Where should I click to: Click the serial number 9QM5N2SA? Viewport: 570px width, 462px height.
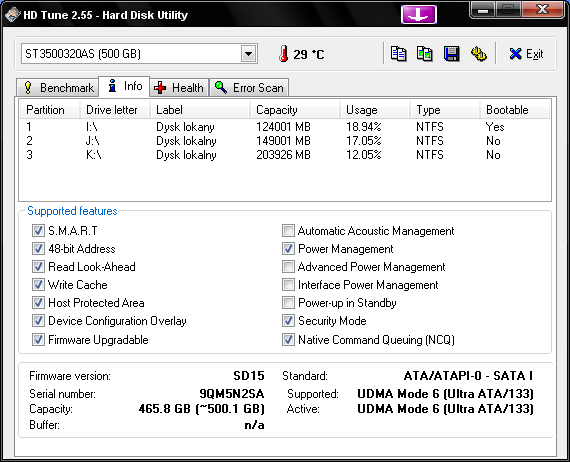232,394
